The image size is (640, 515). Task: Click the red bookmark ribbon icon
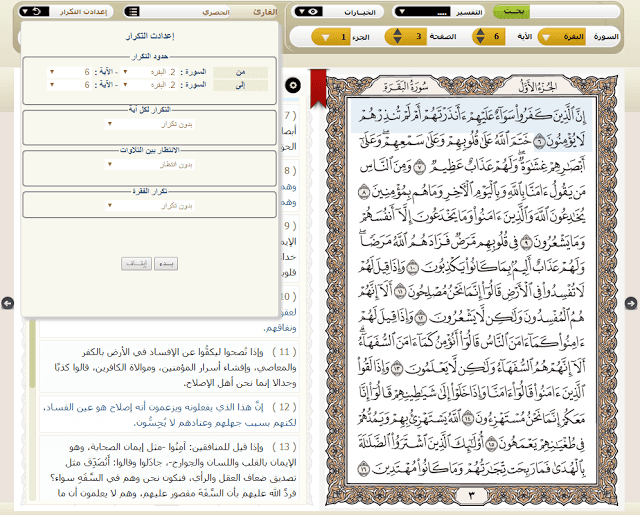[318, 88]
